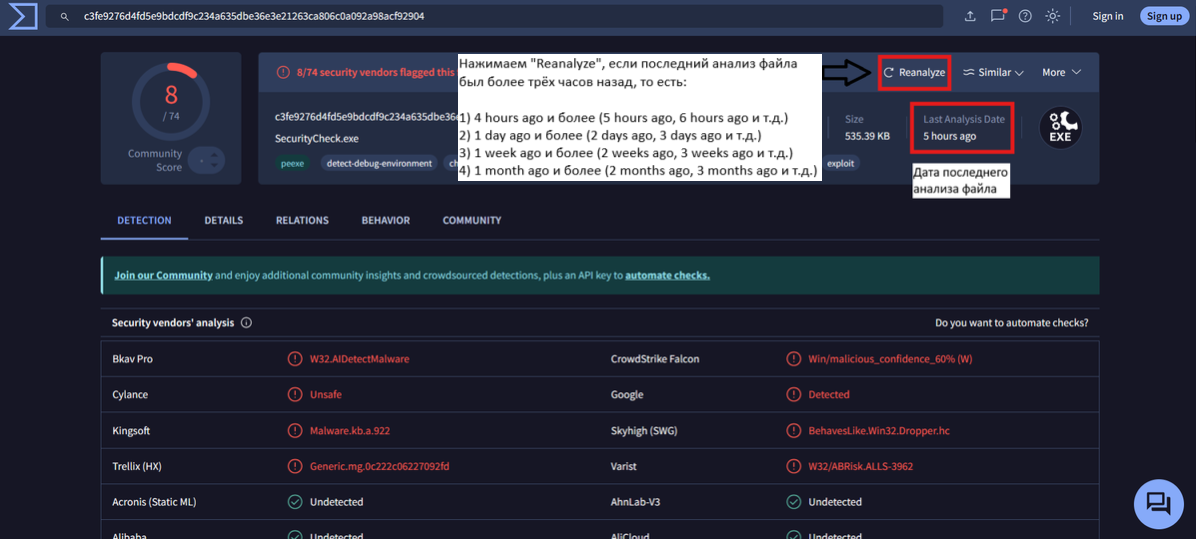Click the detection 'Malware.kb.a.922'
Screen dimensions: 1196x539
click(350, 431)
